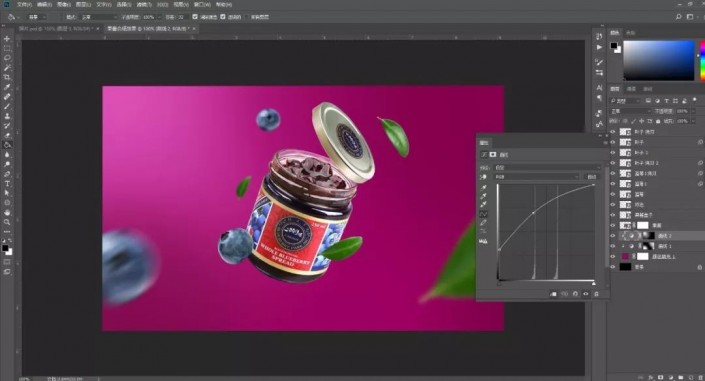Open the layer blending mode dropdown
Viewport: 705px width, 381px height.
630,111
